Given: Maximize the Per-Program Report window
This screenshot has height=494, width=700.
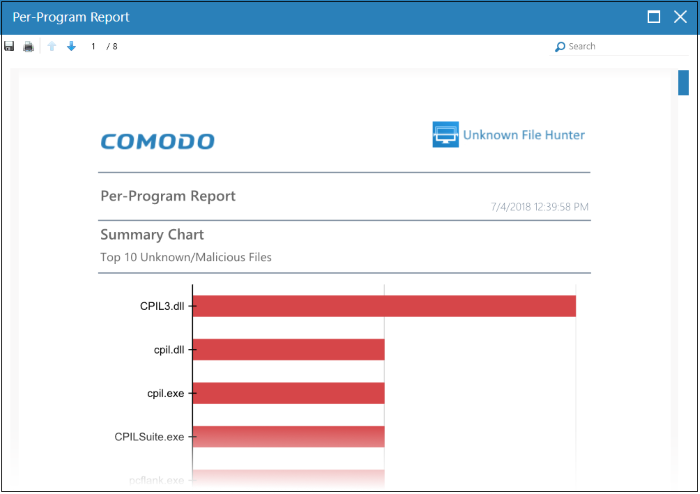Looking at the screenshot, I should pyautogui.click(x=654, y=17).
